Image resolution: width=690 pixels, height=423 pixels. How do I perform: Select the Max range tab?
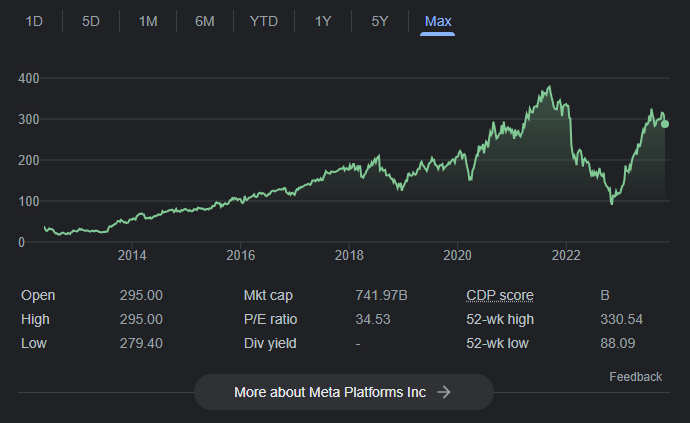(x=438, y=21)
